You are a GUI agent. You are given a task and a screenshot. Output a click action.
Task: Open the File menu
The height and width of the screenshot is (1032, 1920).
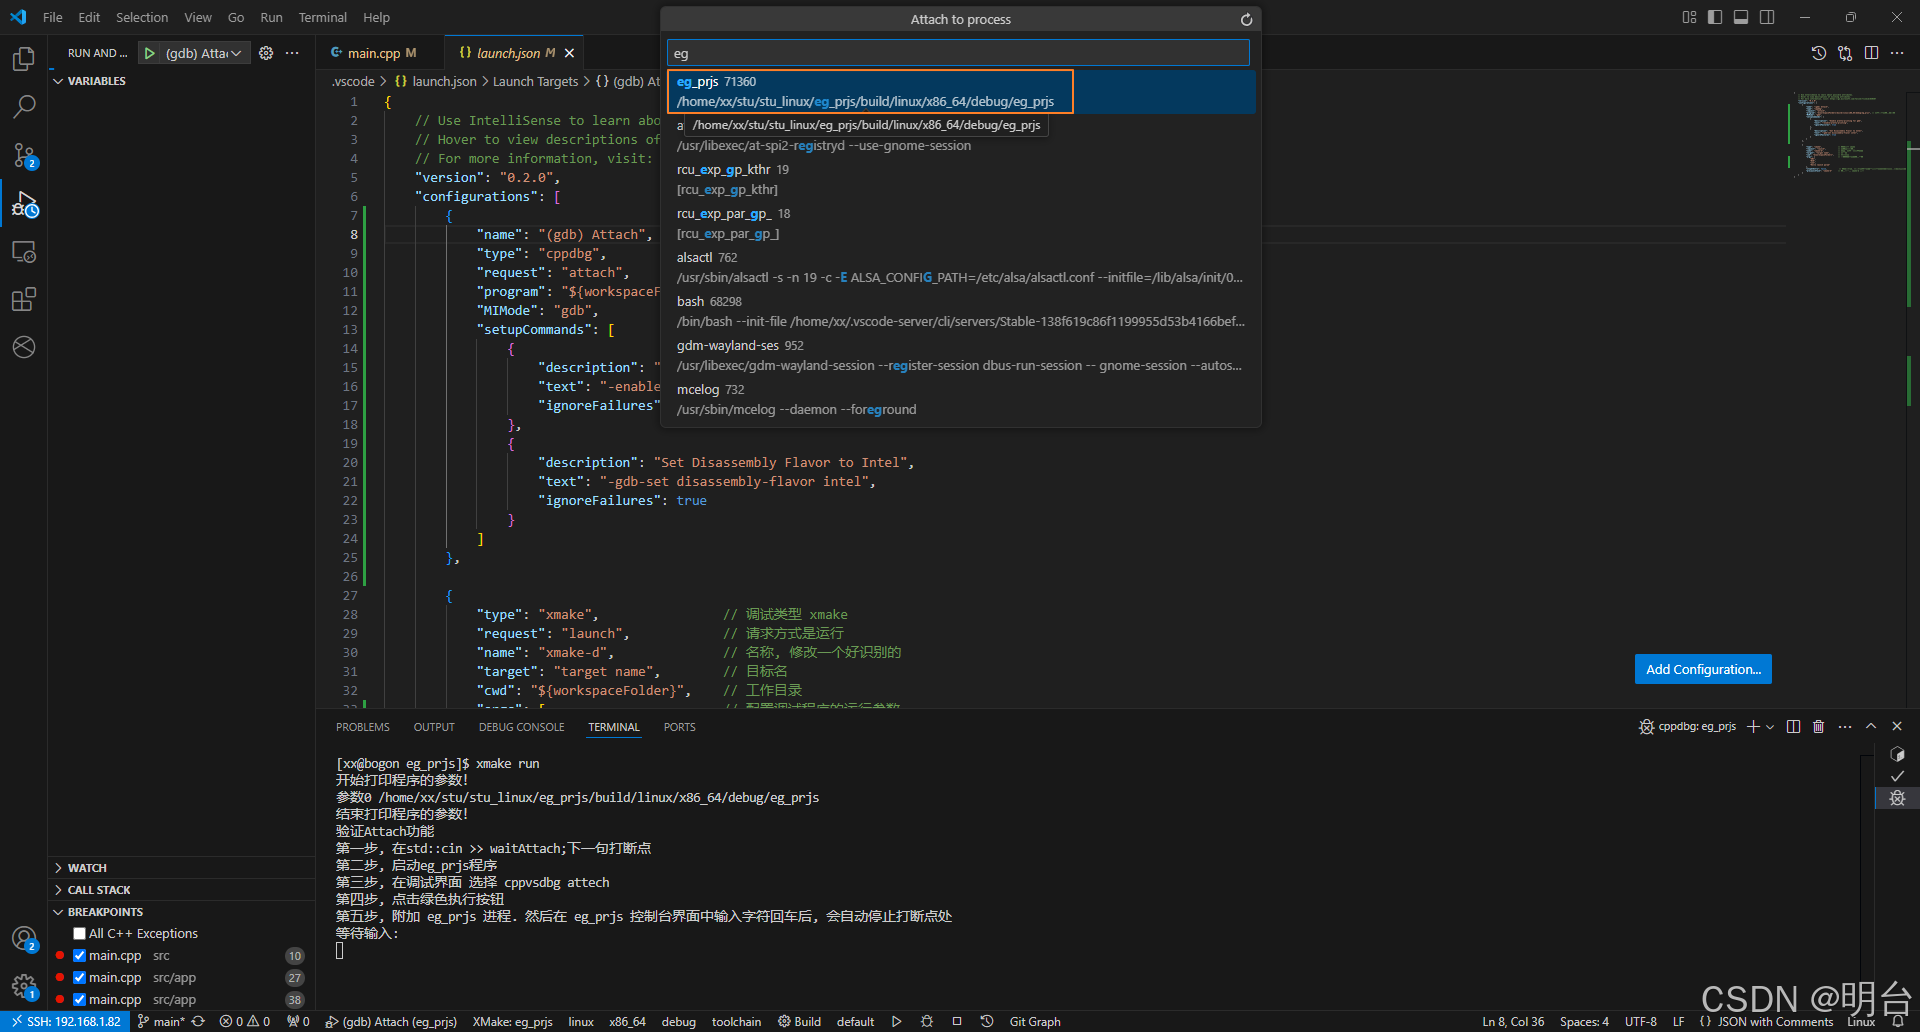tap(53, 17)
